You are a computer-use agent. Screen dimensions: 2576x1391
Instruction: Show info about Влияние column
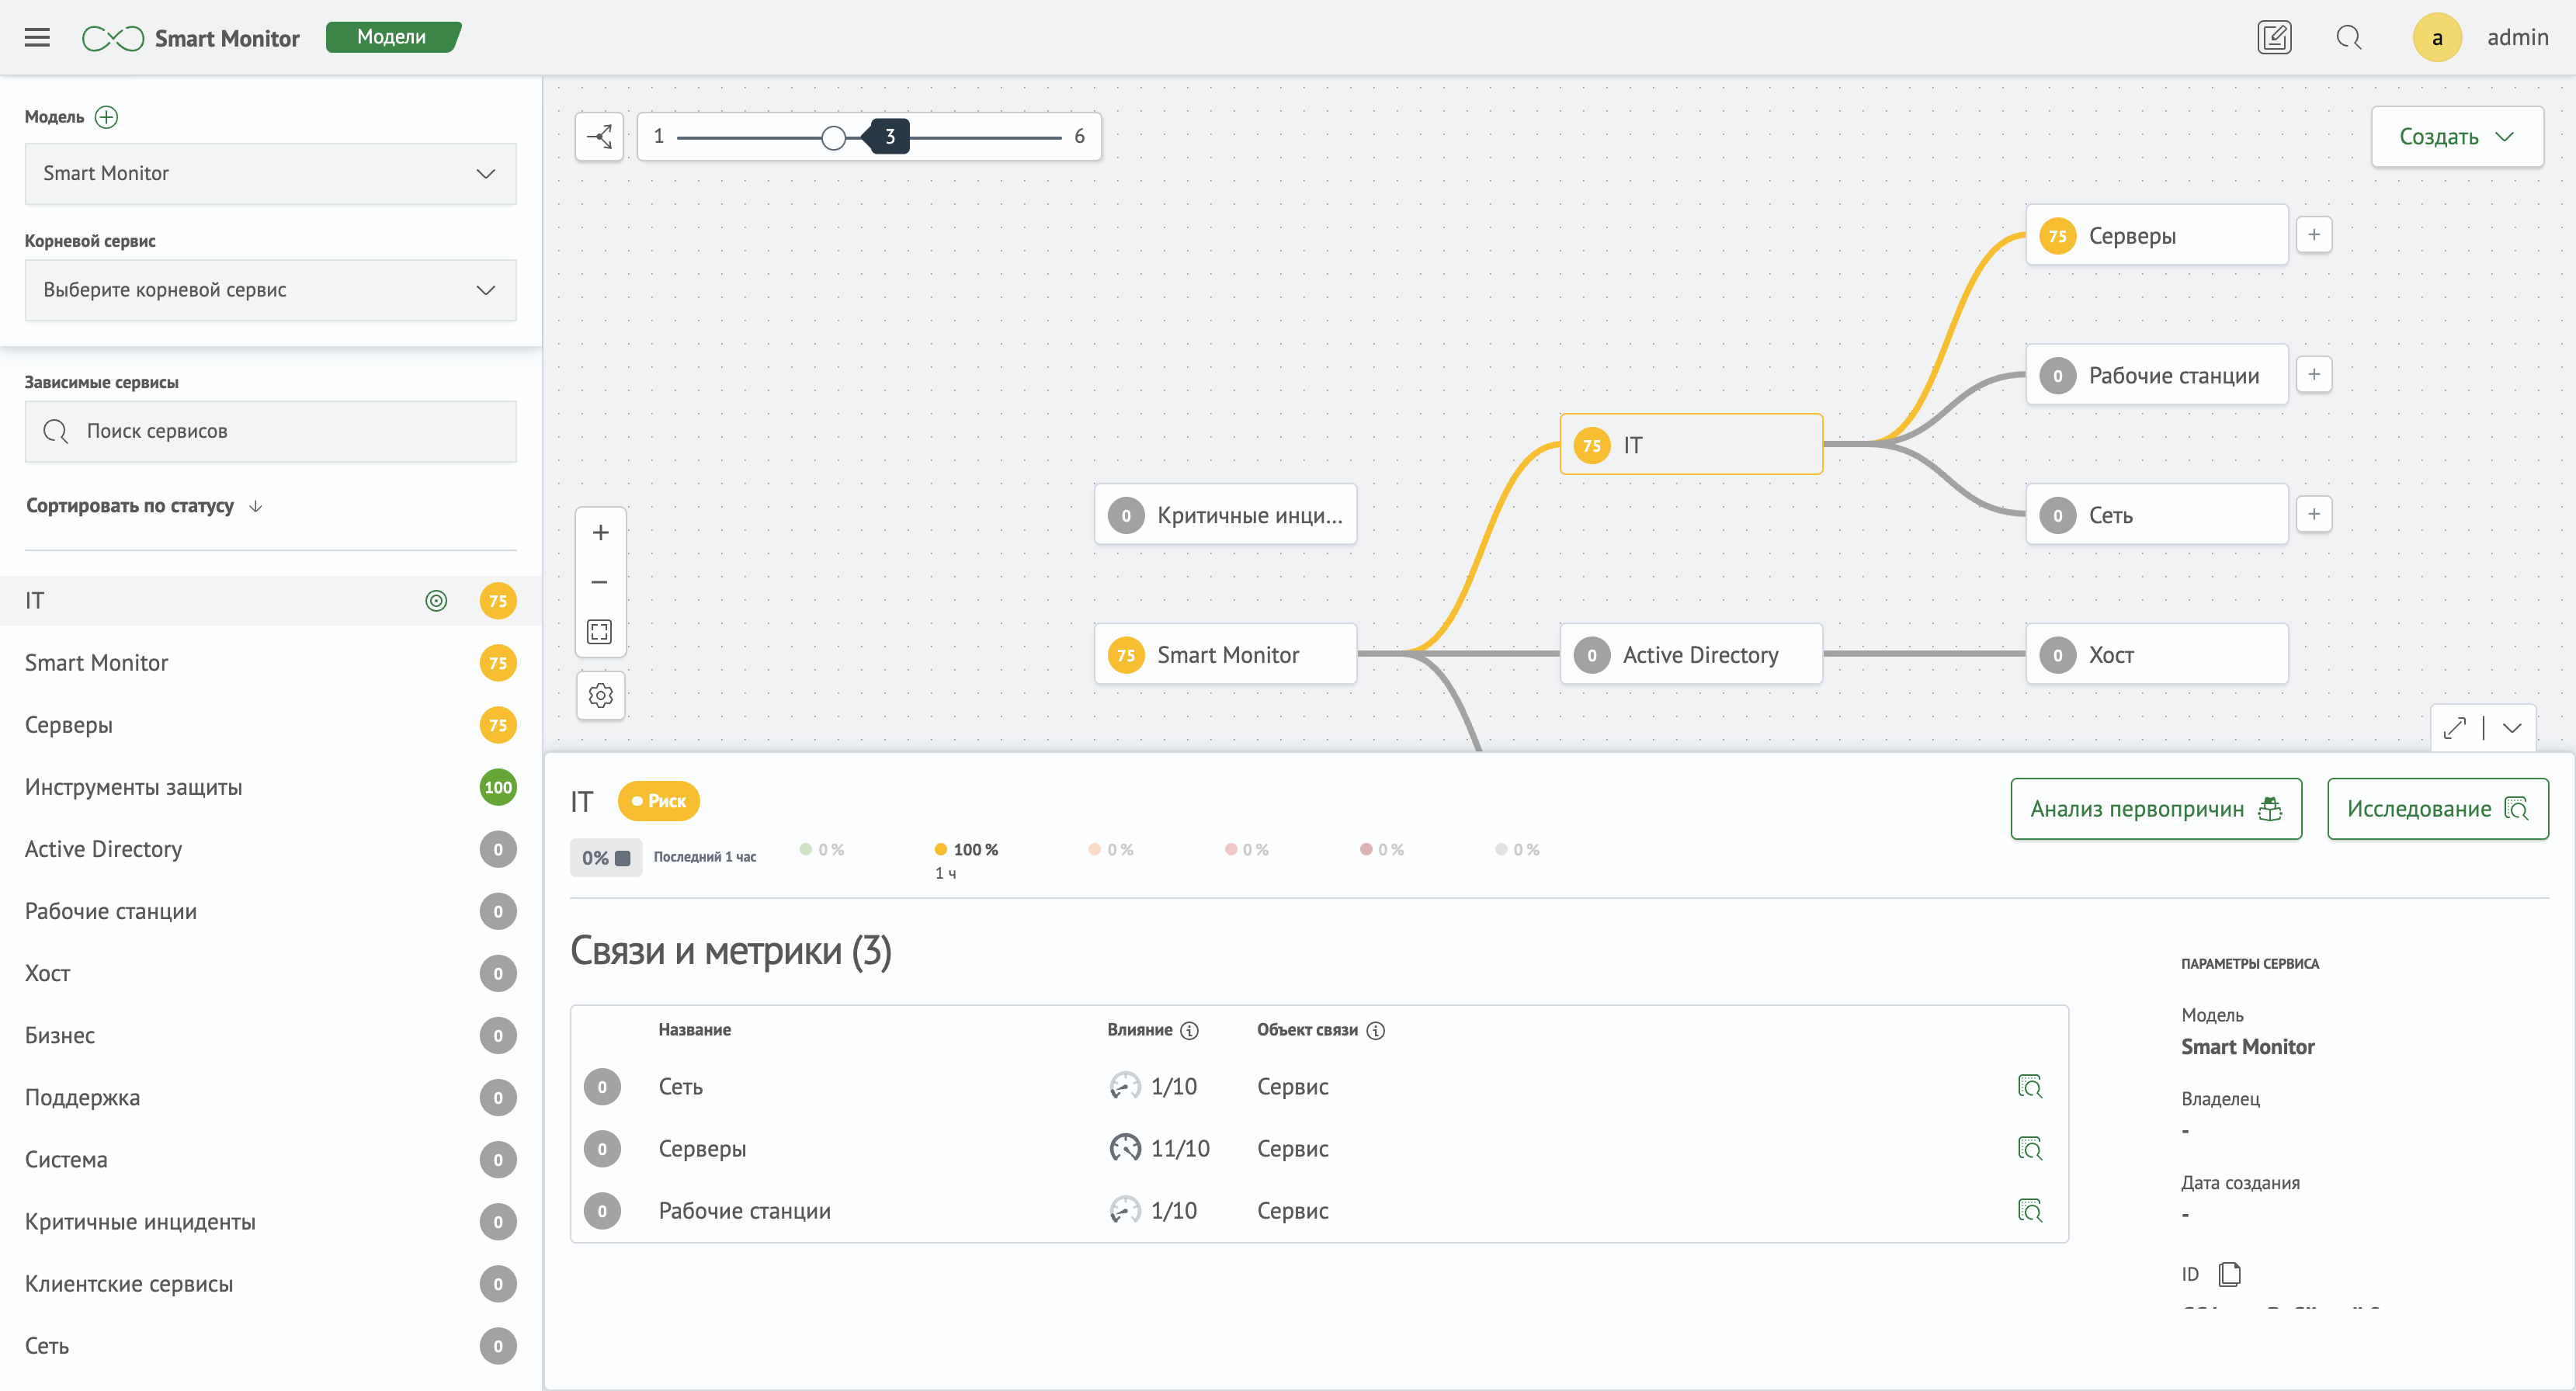coord(1189,1030)
